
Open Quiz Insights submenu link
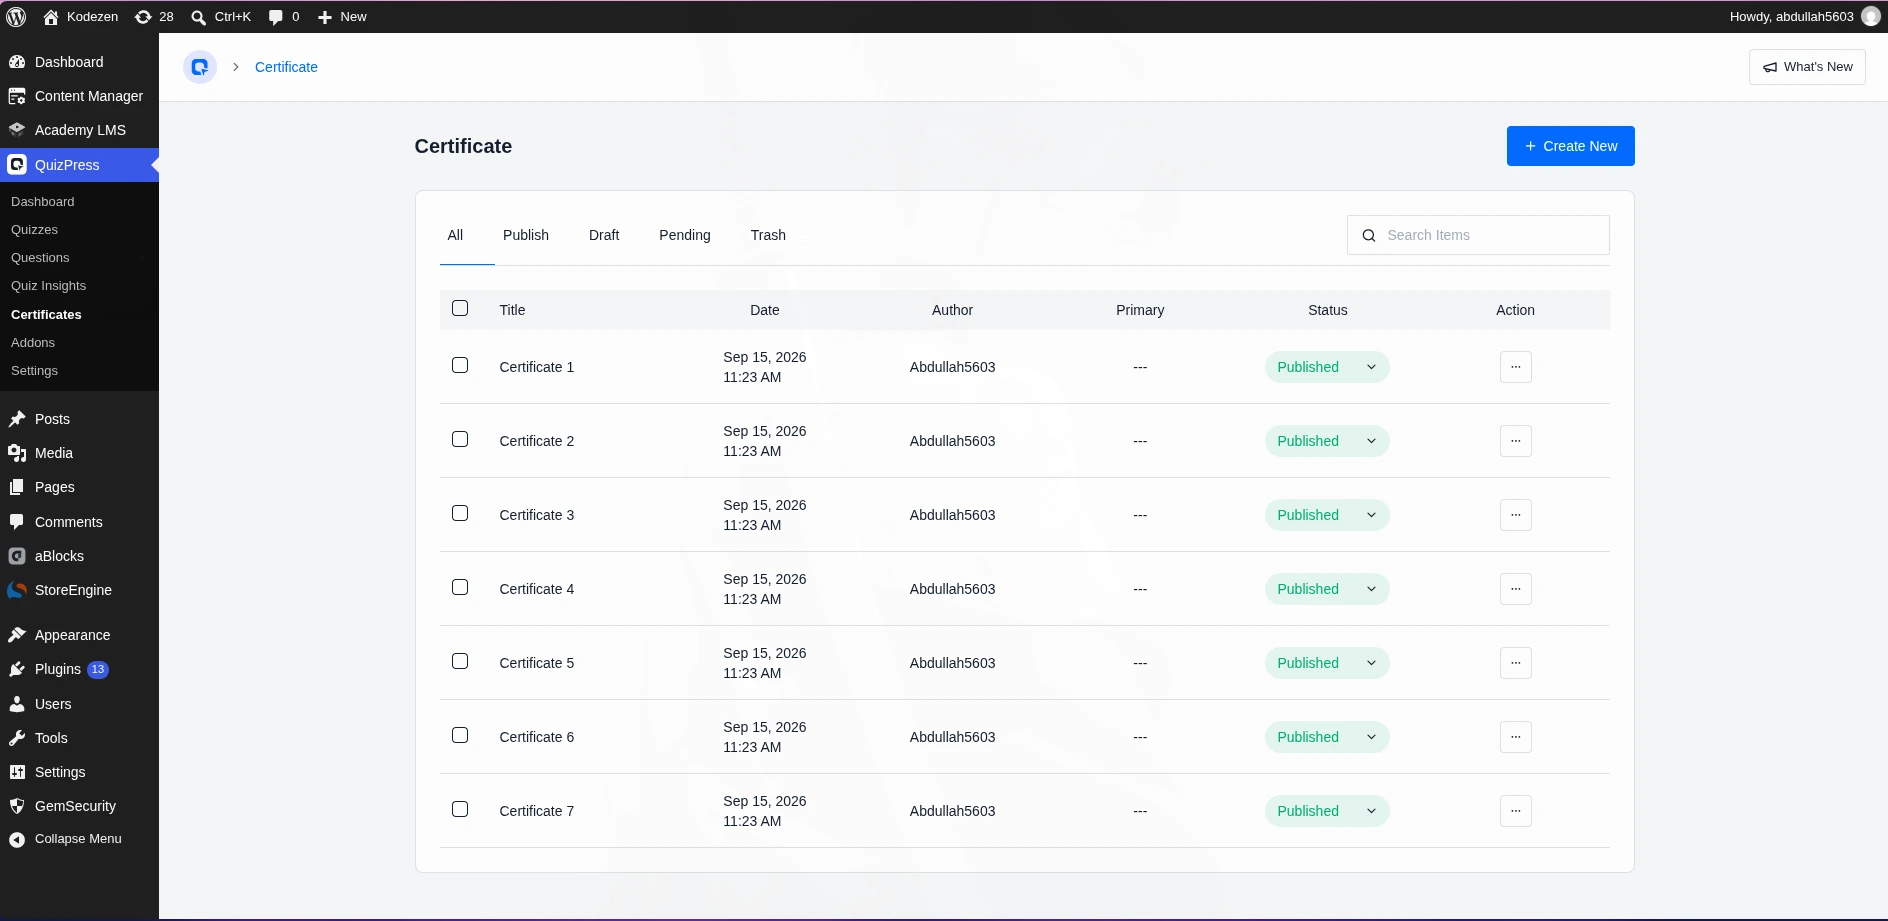(49, 286)
